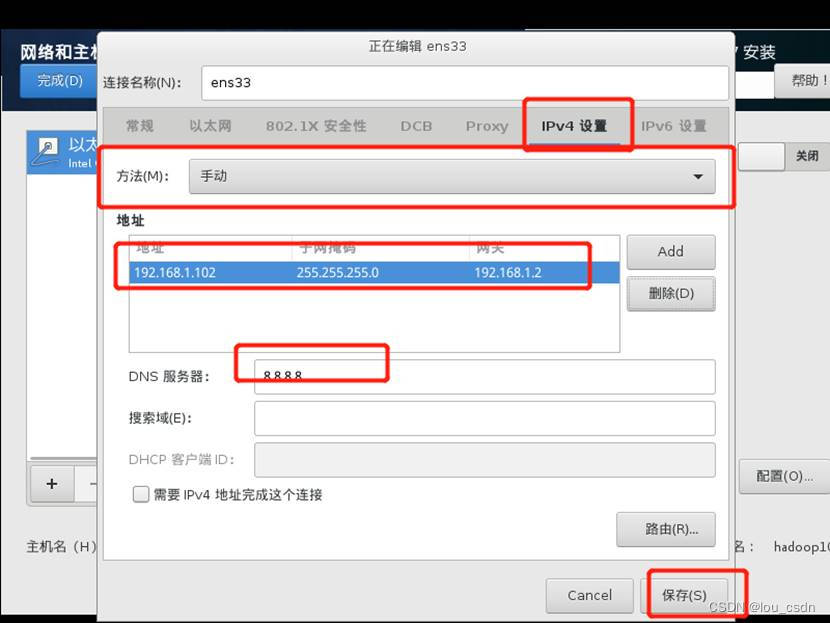The width and height of the screenshot is (830, 623).
Task: Click the DNS 服务器 input field
Action: [484, 377]
